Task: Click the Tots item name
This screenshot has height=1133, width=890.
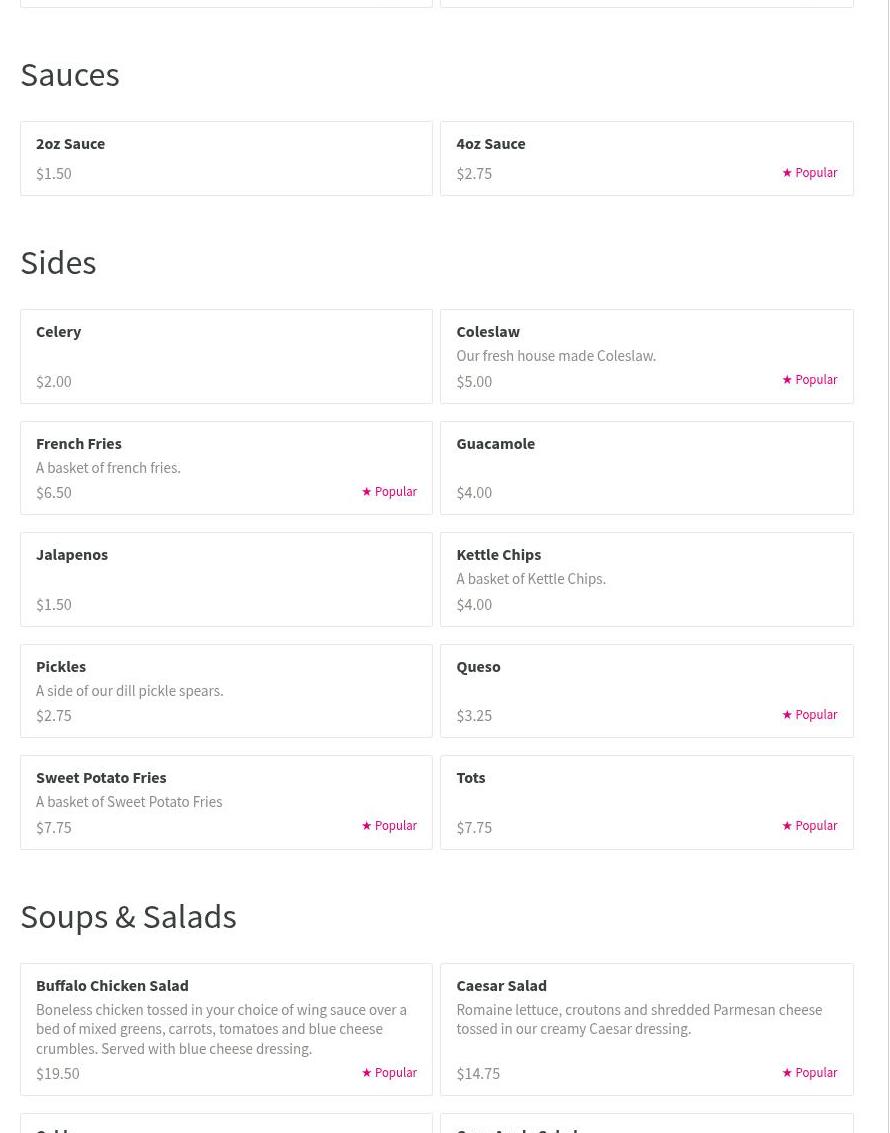Action: [470, 778]
